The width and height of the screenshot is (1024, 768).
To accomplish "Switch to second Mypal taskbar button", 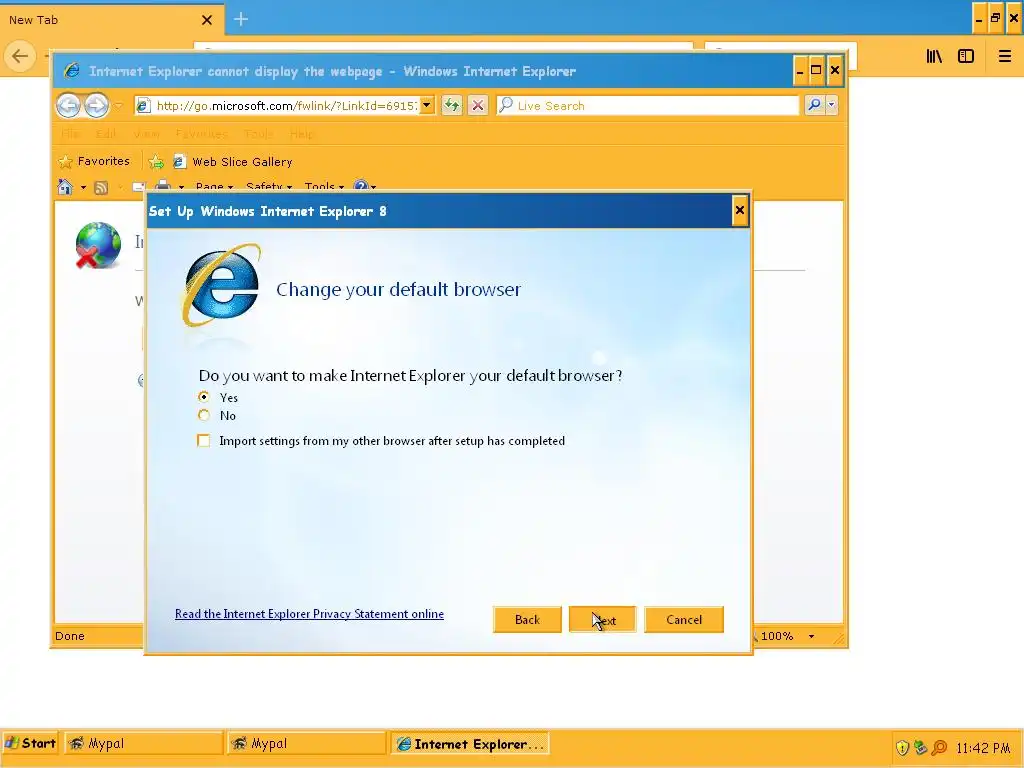I will 307,743.
